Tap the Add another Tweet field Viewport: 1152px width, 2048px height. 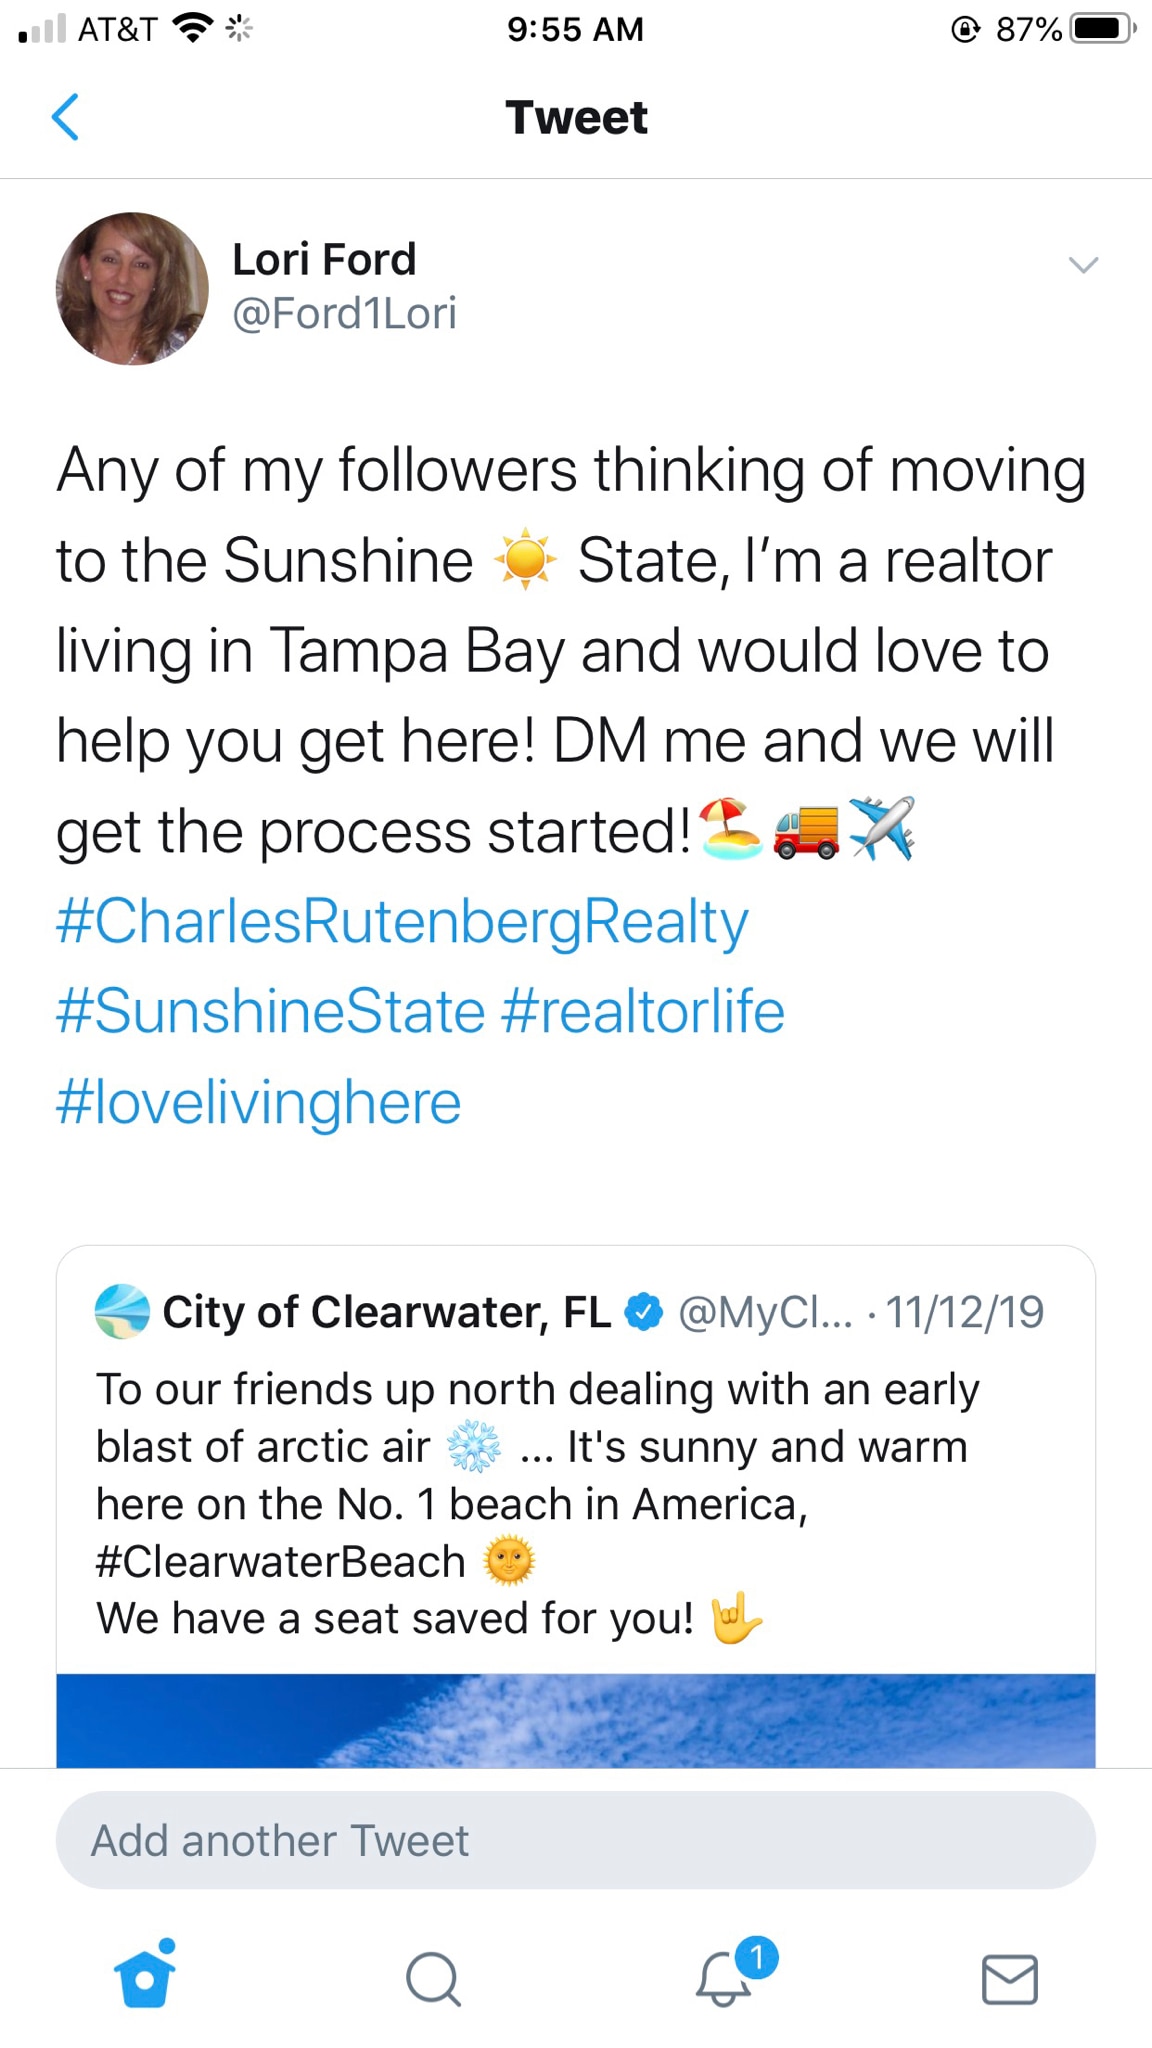(x=575, y=1840)
